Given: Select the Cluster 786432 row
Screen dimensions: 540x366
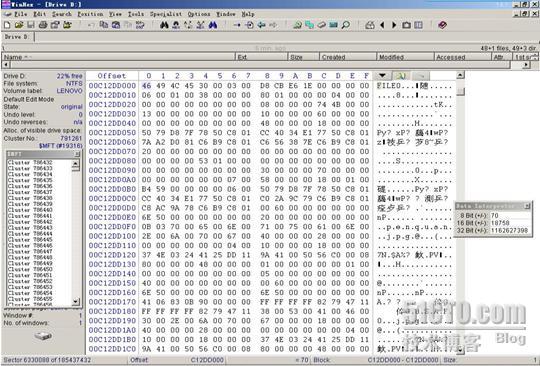Looking at the screenshot, I should tap(30, 162).
